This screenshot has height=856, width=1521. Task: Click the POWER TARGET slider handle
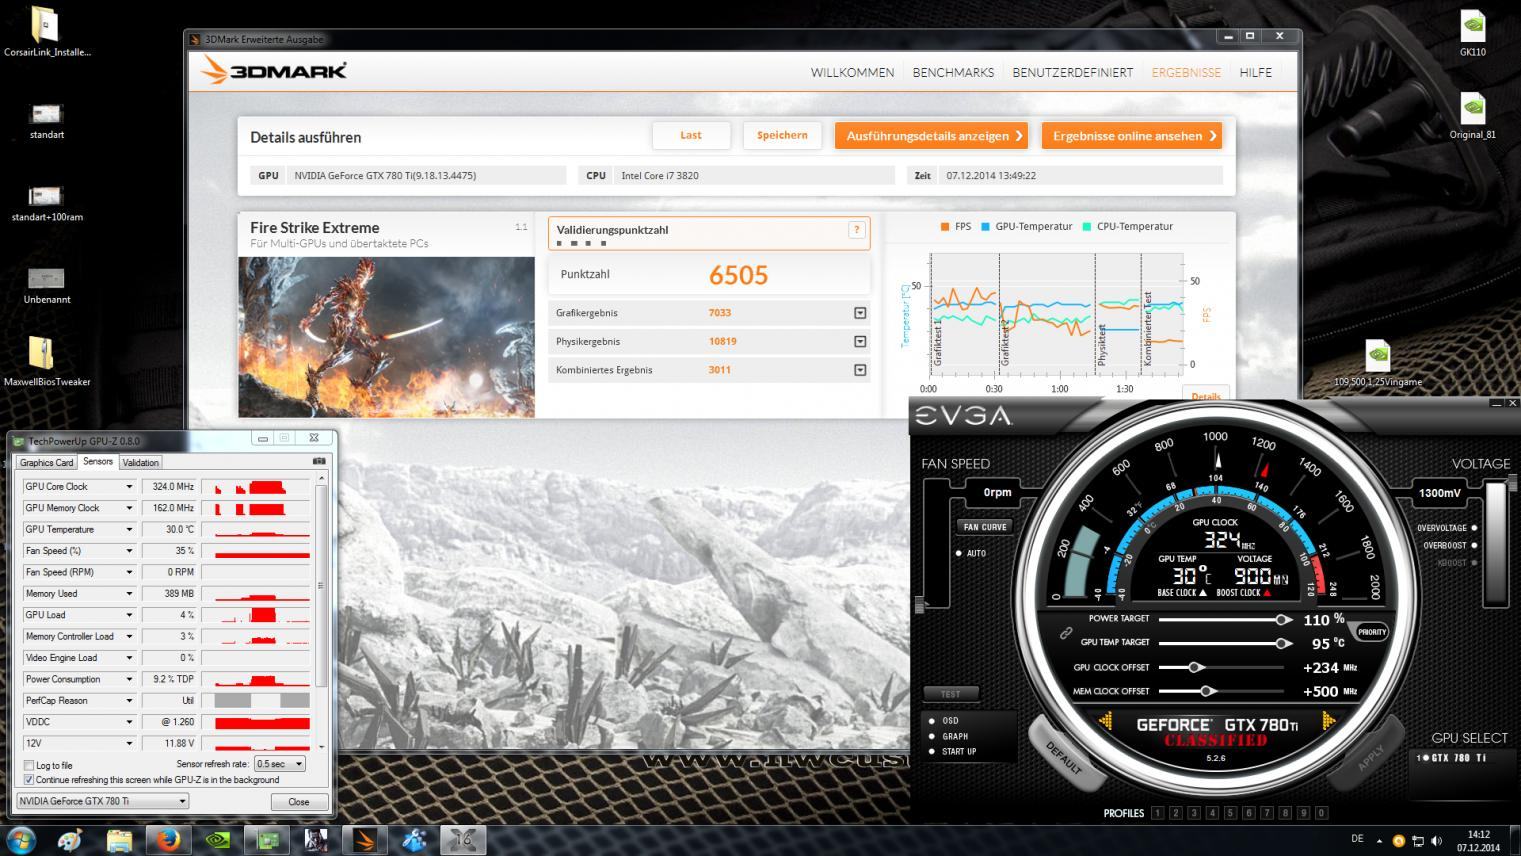pos(1283,619)
